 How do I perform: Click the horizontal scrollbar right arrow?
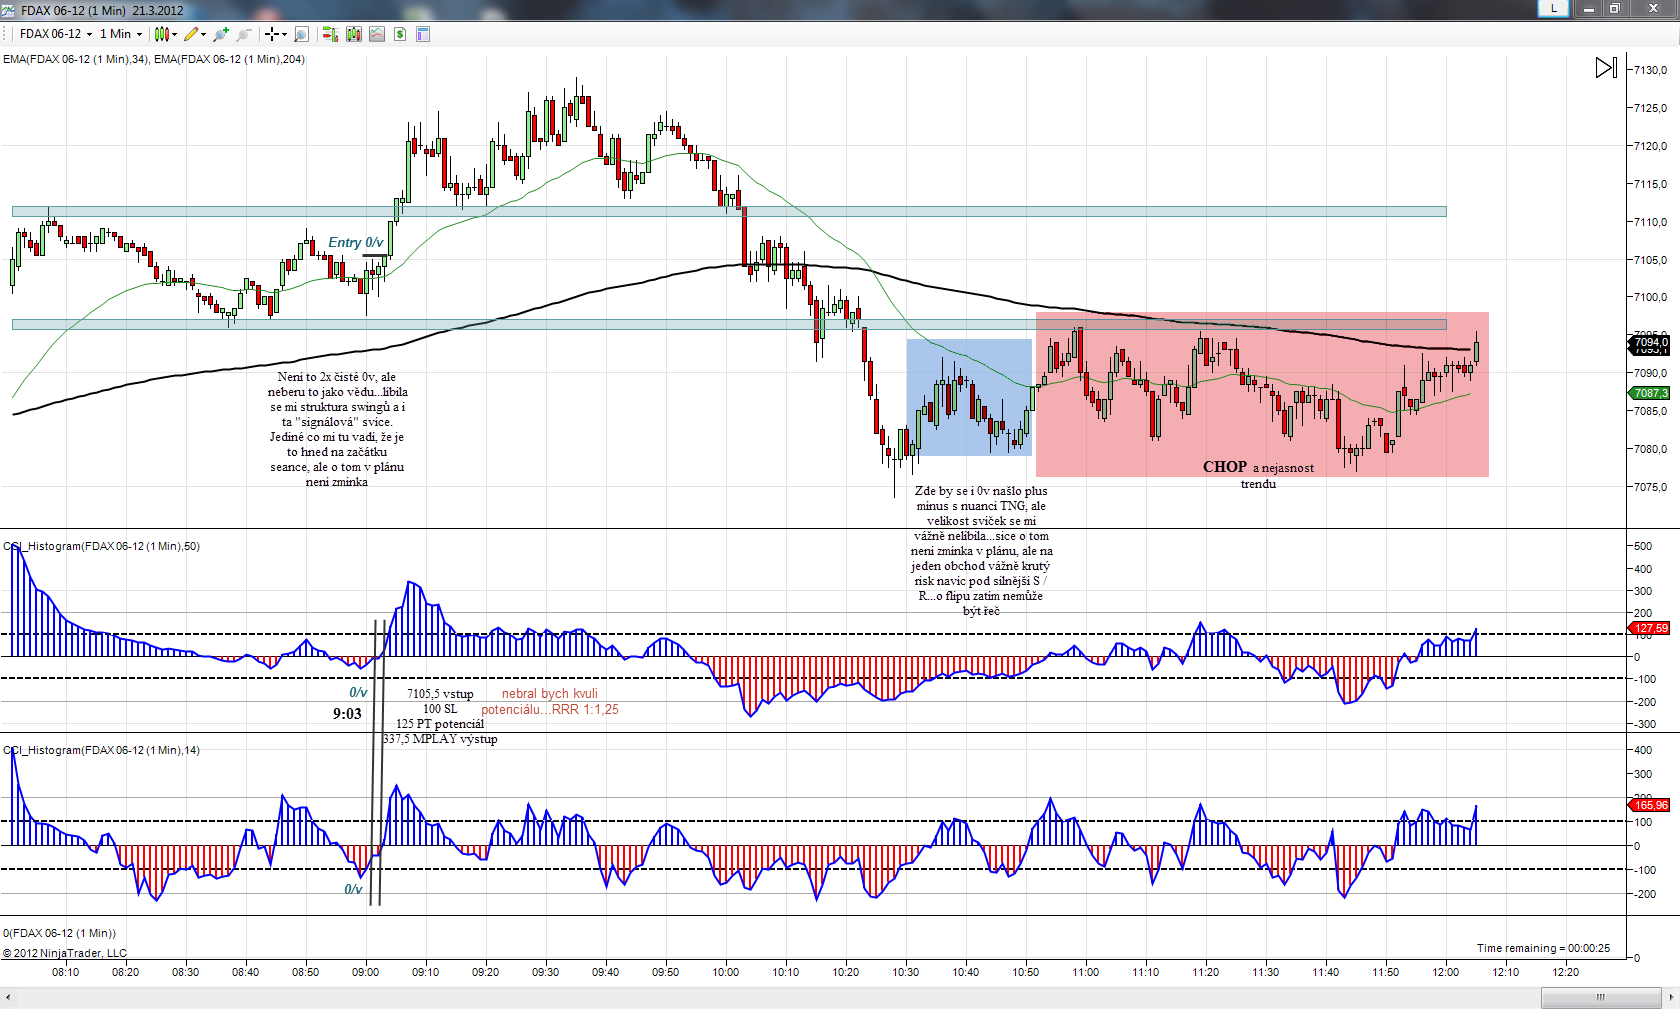[x=1671, y=997]
